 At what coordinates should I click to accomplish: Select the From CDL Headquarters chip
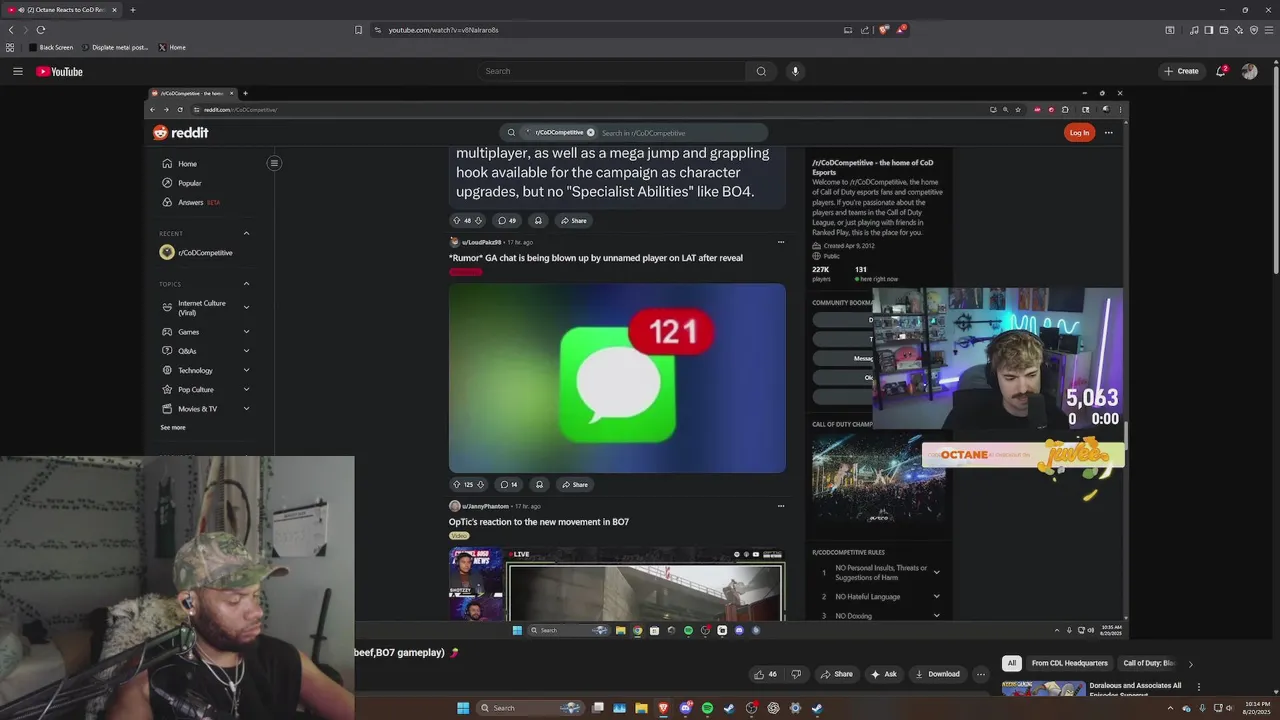(1069, 663)
